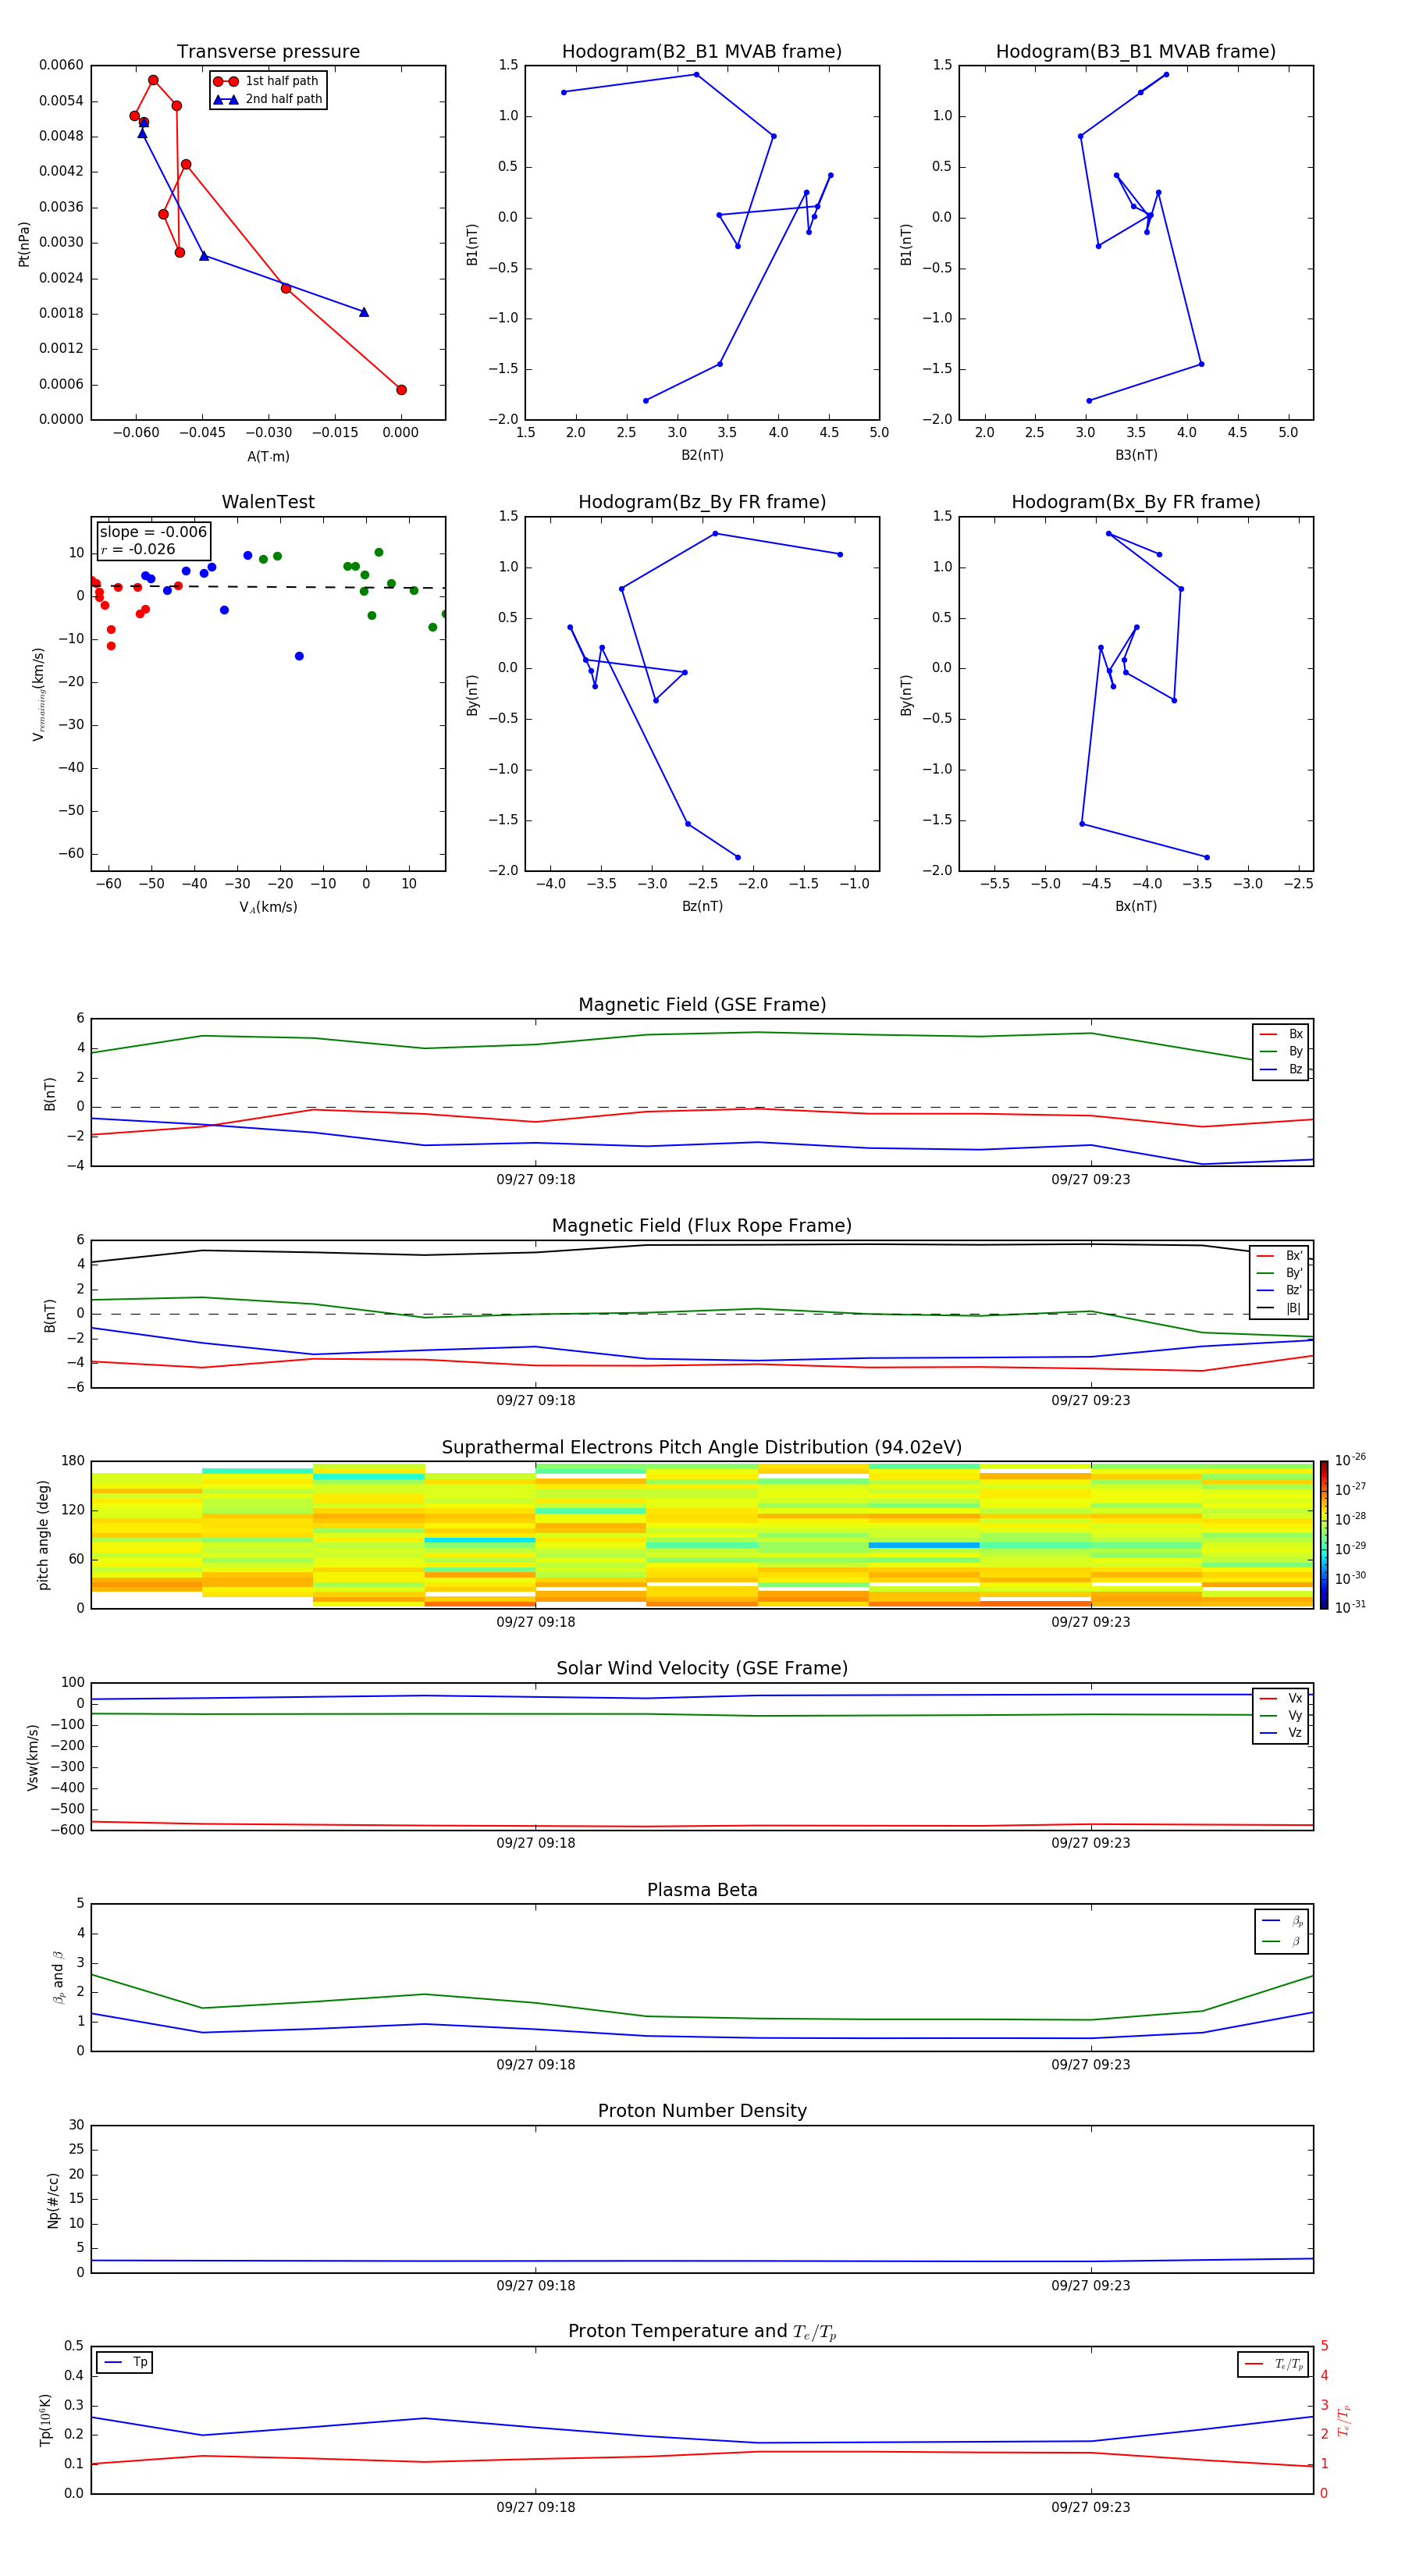Viewport: 1405px width, 2576px height.
Task: Click the pitch angle colorbar
Action: tap(1324, 1535)
